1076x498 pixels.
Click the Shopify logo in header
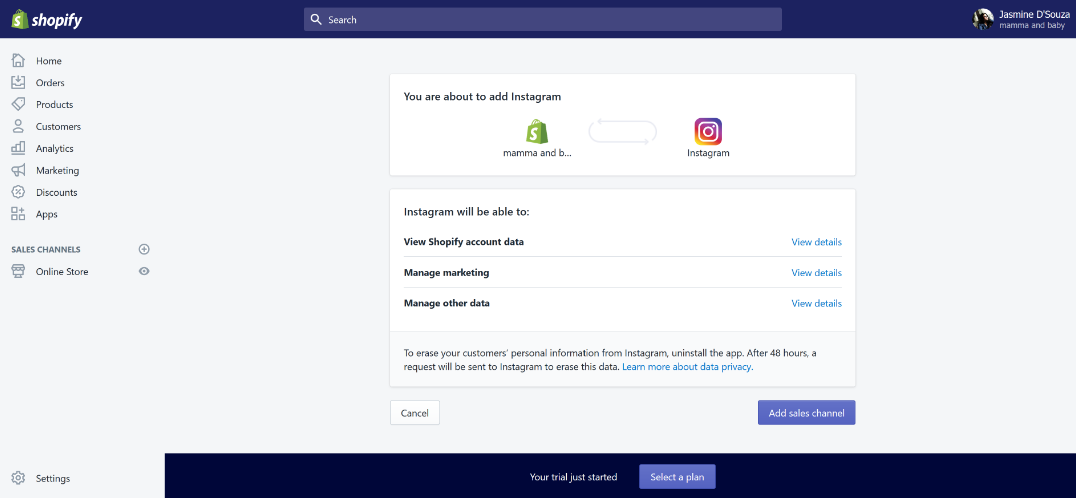click(x=47, y=19)
